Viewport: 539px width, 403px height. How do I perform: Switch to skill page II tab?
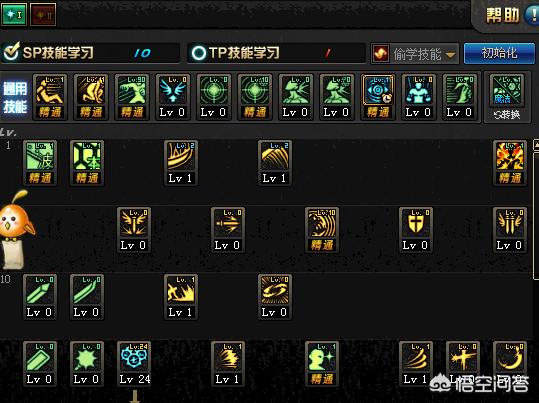coord(43,14)
